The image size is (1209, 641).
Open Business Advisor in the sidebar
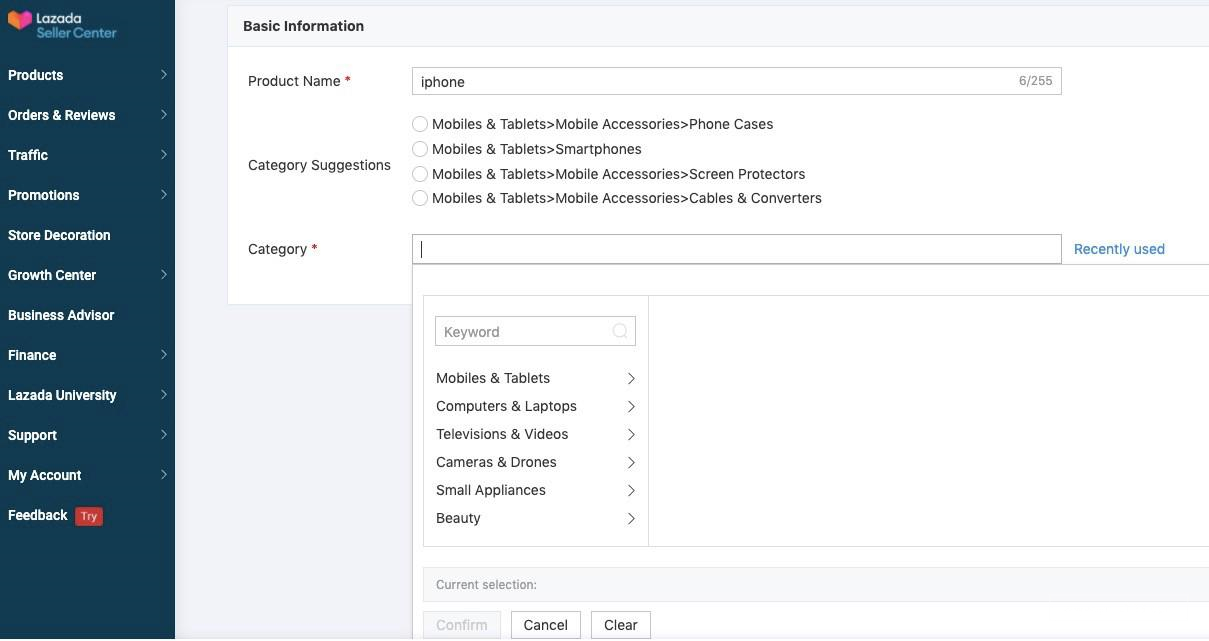click(61, 315)
